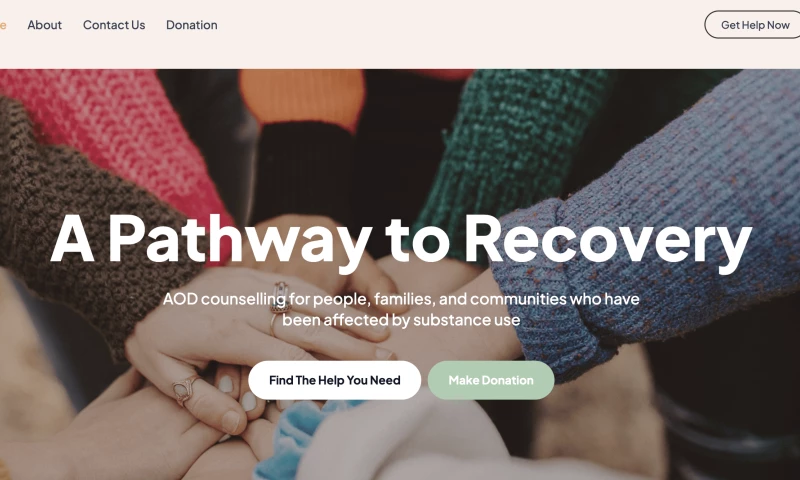The image size is (800, 480).
Task: Click the AOD counselling subtitle text
Action: coord(401,309)
